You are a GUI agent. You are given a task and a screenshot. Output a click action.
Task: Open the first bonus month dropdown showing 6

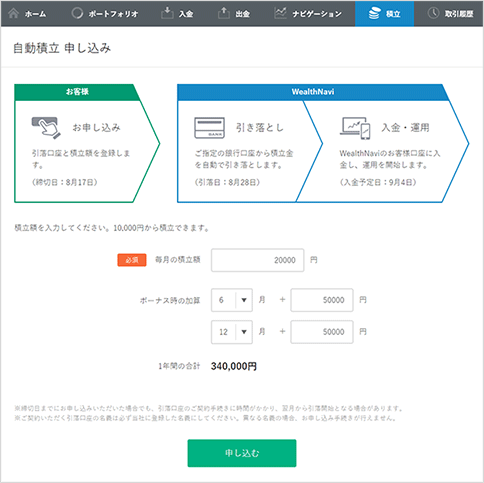point(232,300)
